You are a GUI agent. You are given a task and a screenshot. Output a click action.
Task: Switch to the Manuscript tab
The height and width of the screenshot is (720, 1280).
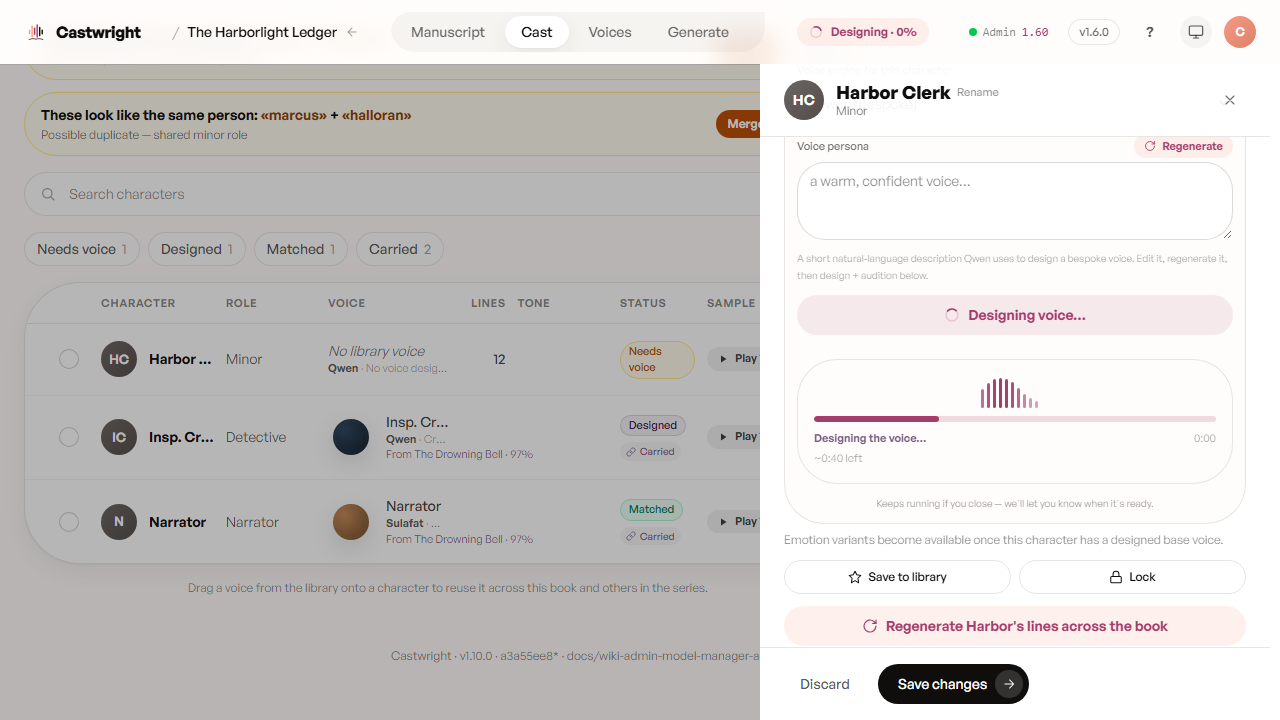click(448, 32)
